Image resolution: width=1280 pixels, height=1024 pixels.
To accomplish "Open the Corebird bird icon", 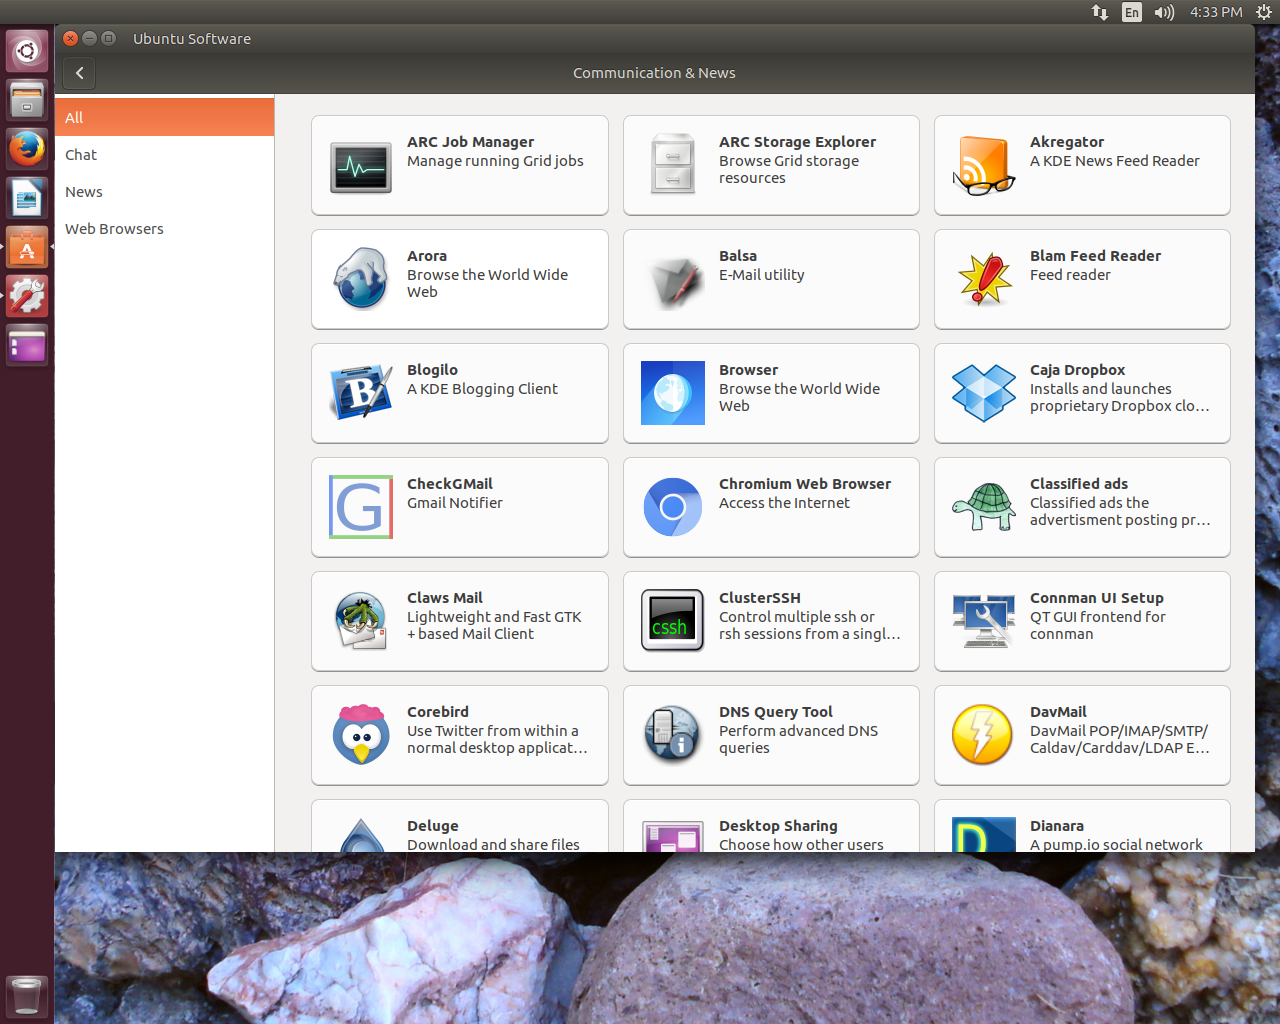I will click(361, 735).
